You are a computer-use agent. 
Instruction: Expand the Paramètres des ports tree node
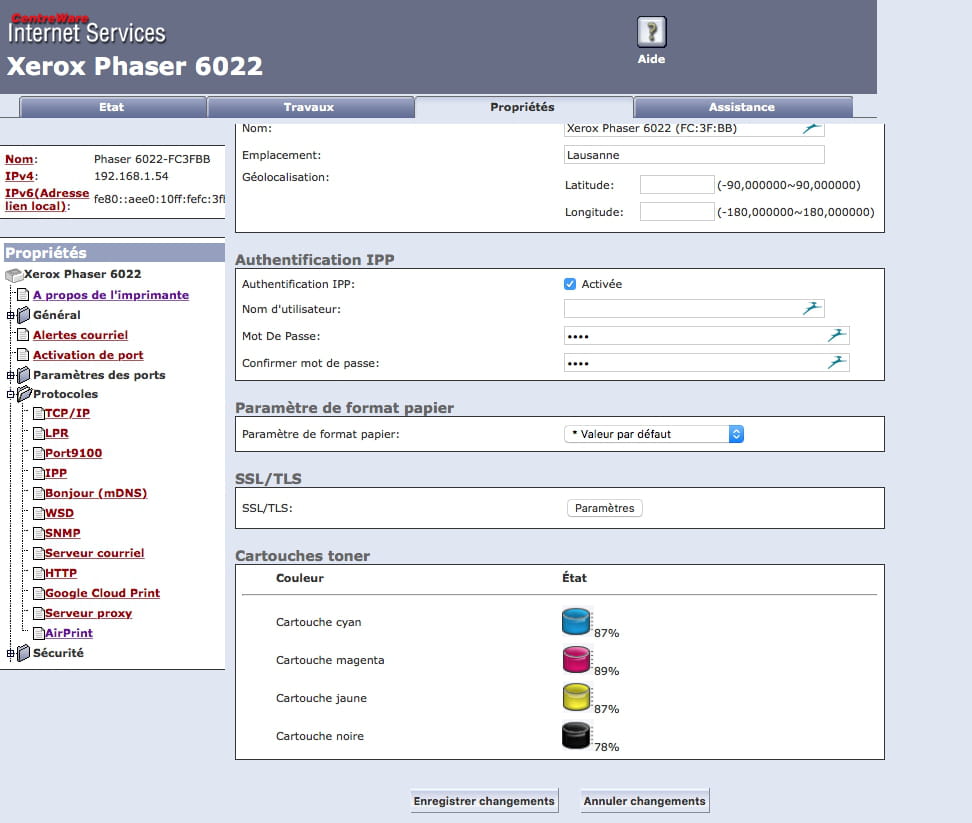pos(10,376)
